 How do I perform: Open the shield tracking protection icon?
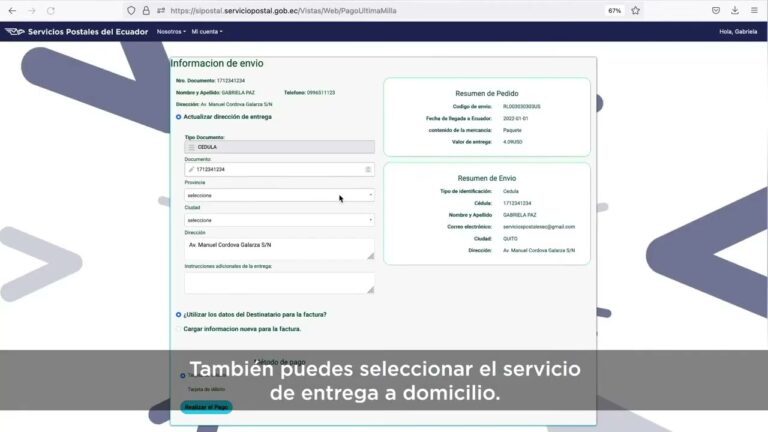pyautogui.click(x=131, y=10)
